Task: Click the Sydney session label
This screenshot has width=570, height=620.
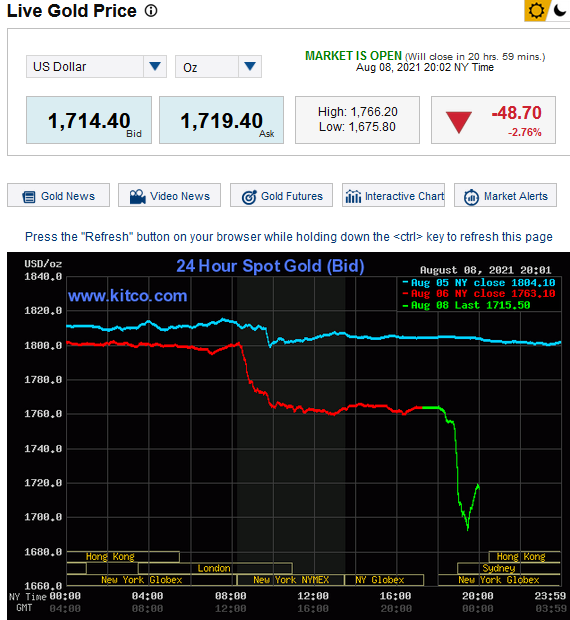Action: [x=499, y=568]
